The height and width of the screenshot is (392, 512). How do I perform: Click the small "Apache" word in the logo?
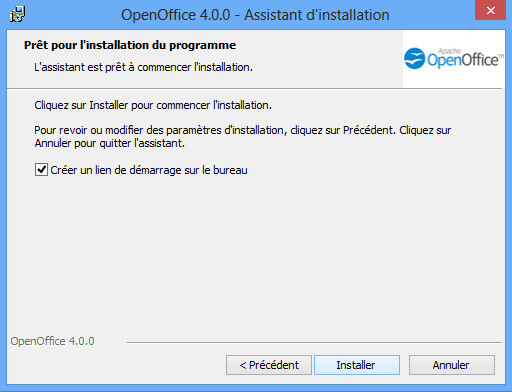coord(450,51)
